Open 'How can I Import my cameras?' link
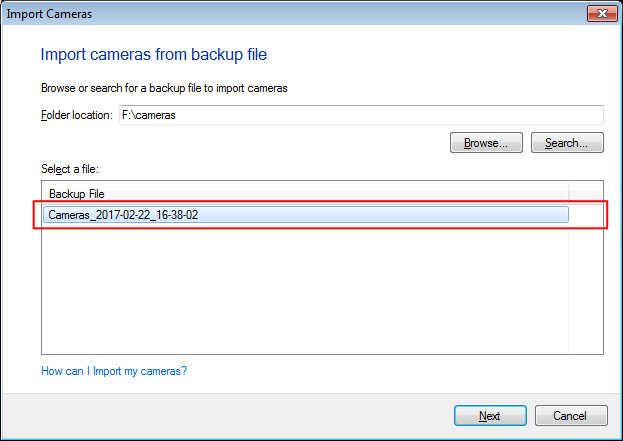Screen dimensions: 623x441 click(x=114, y=371)
